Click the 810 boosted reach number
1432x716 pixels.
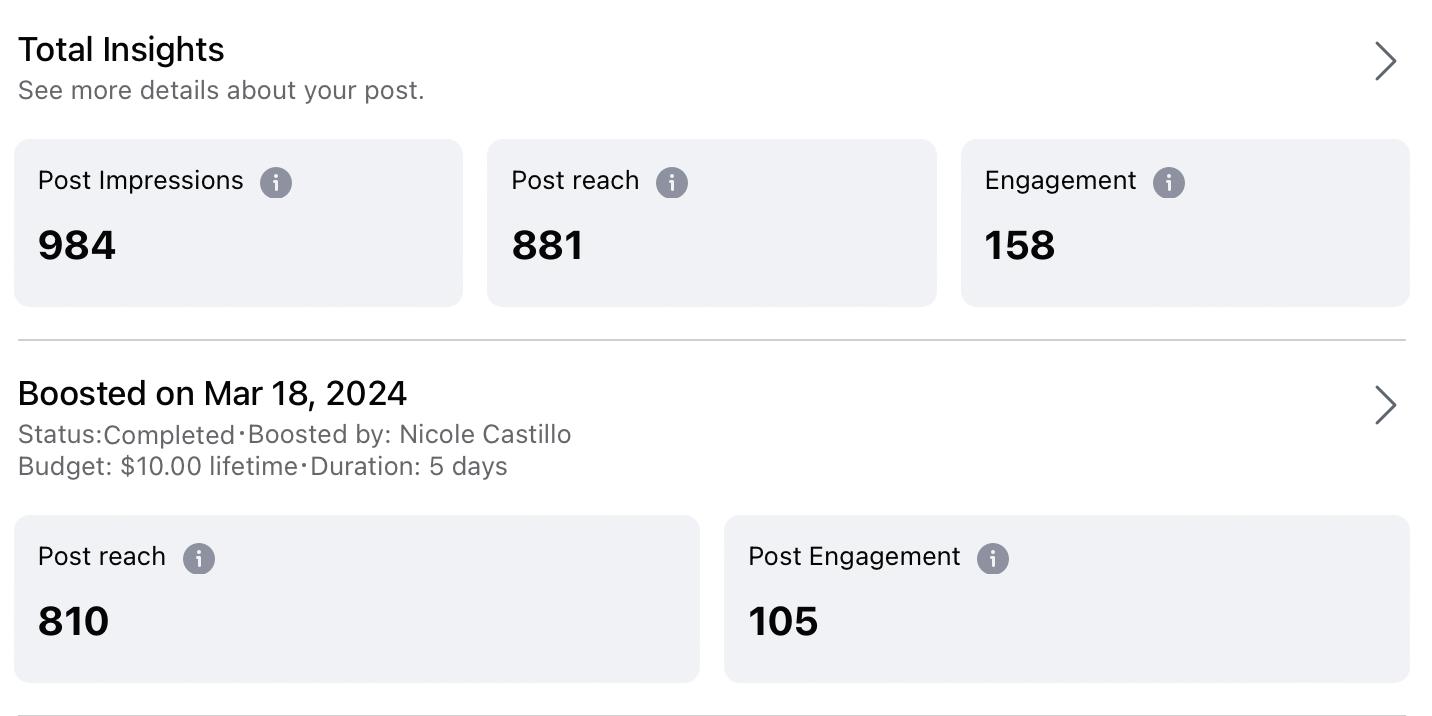point(73,622)
